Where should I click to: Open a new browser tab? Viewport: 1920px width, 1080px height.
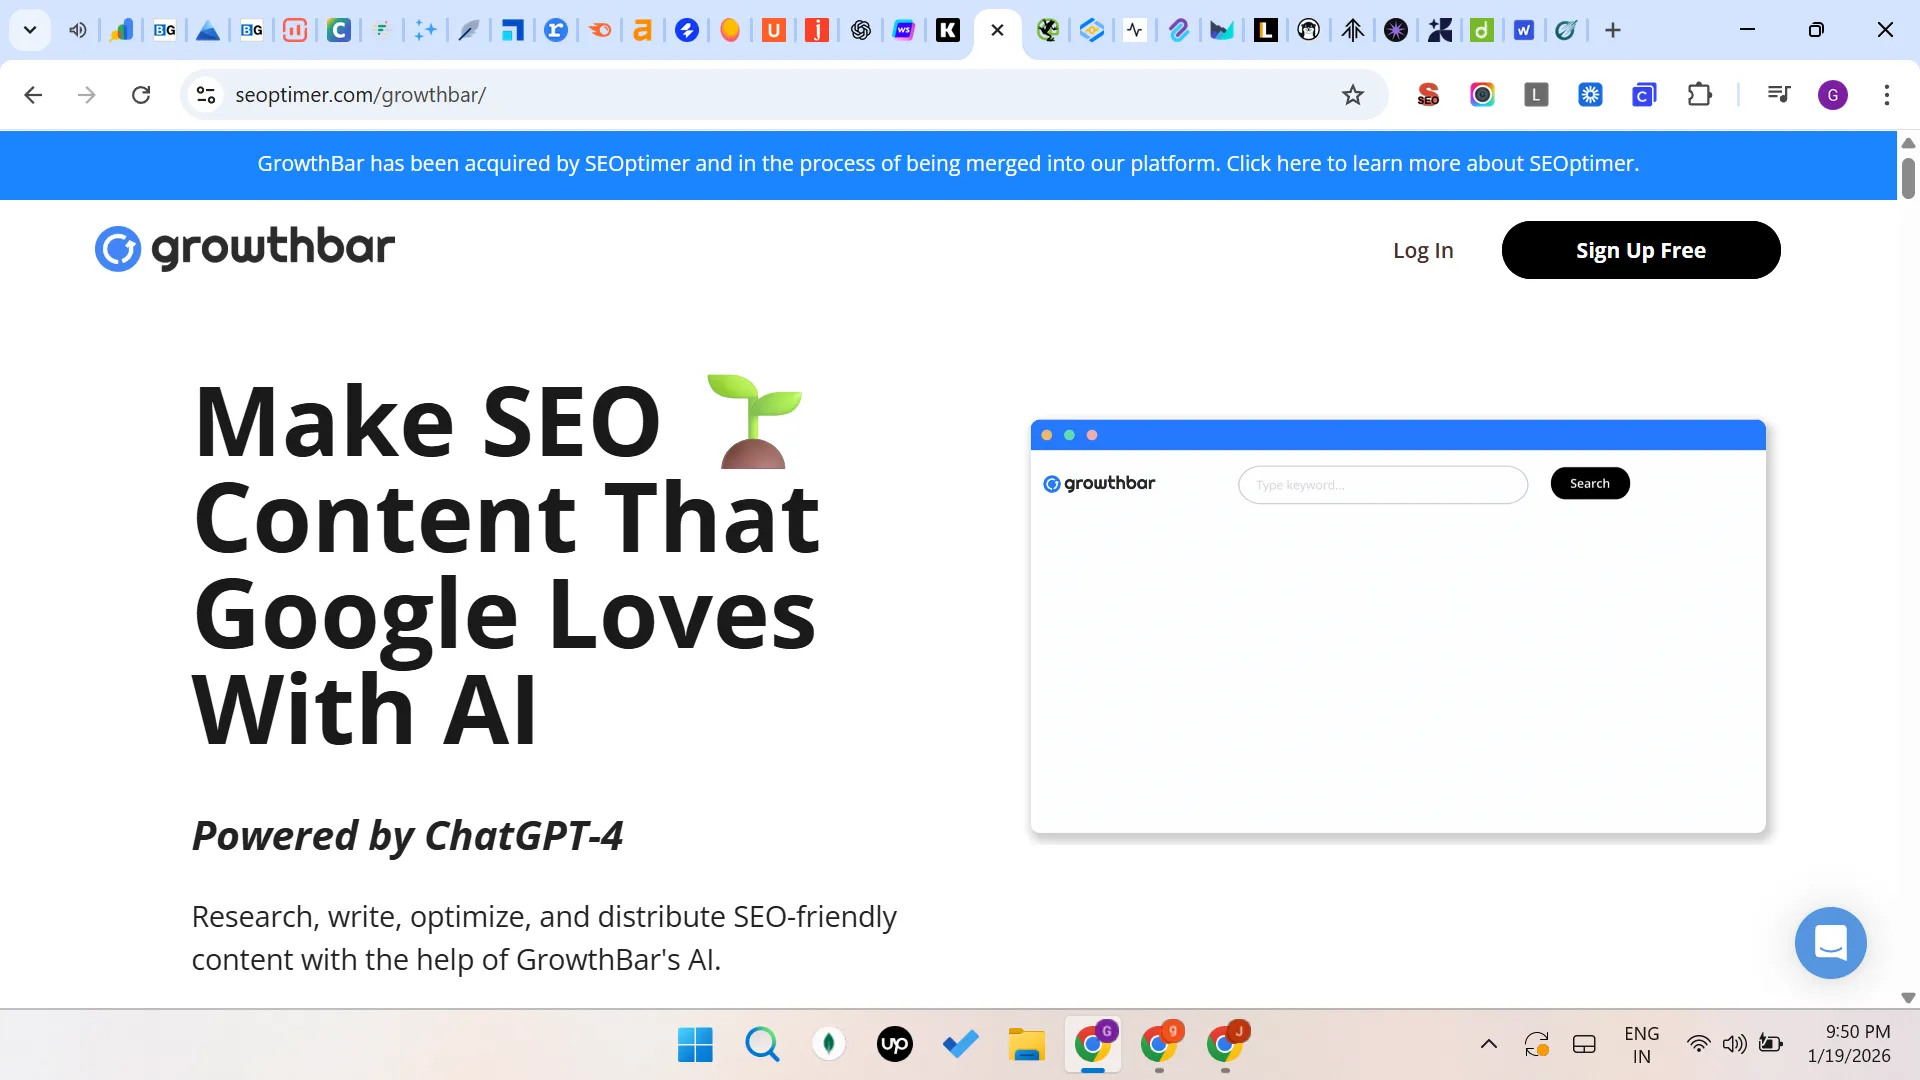point(1613,30)
